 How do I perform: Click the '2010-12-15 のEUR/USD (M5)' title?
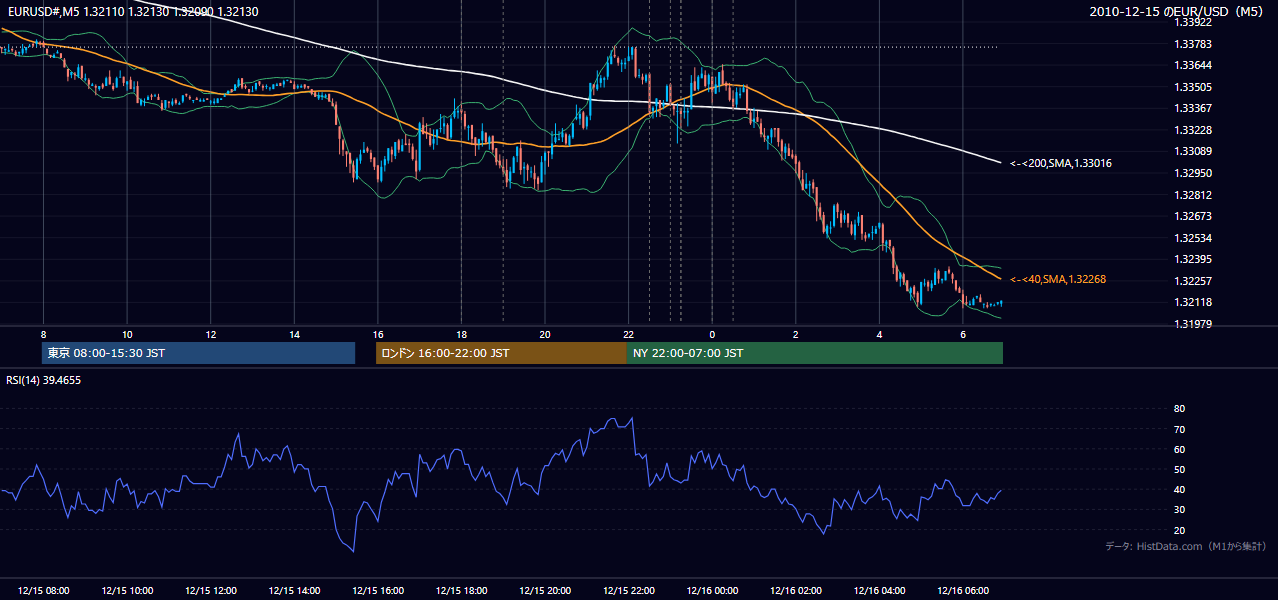pos(1178,12)
